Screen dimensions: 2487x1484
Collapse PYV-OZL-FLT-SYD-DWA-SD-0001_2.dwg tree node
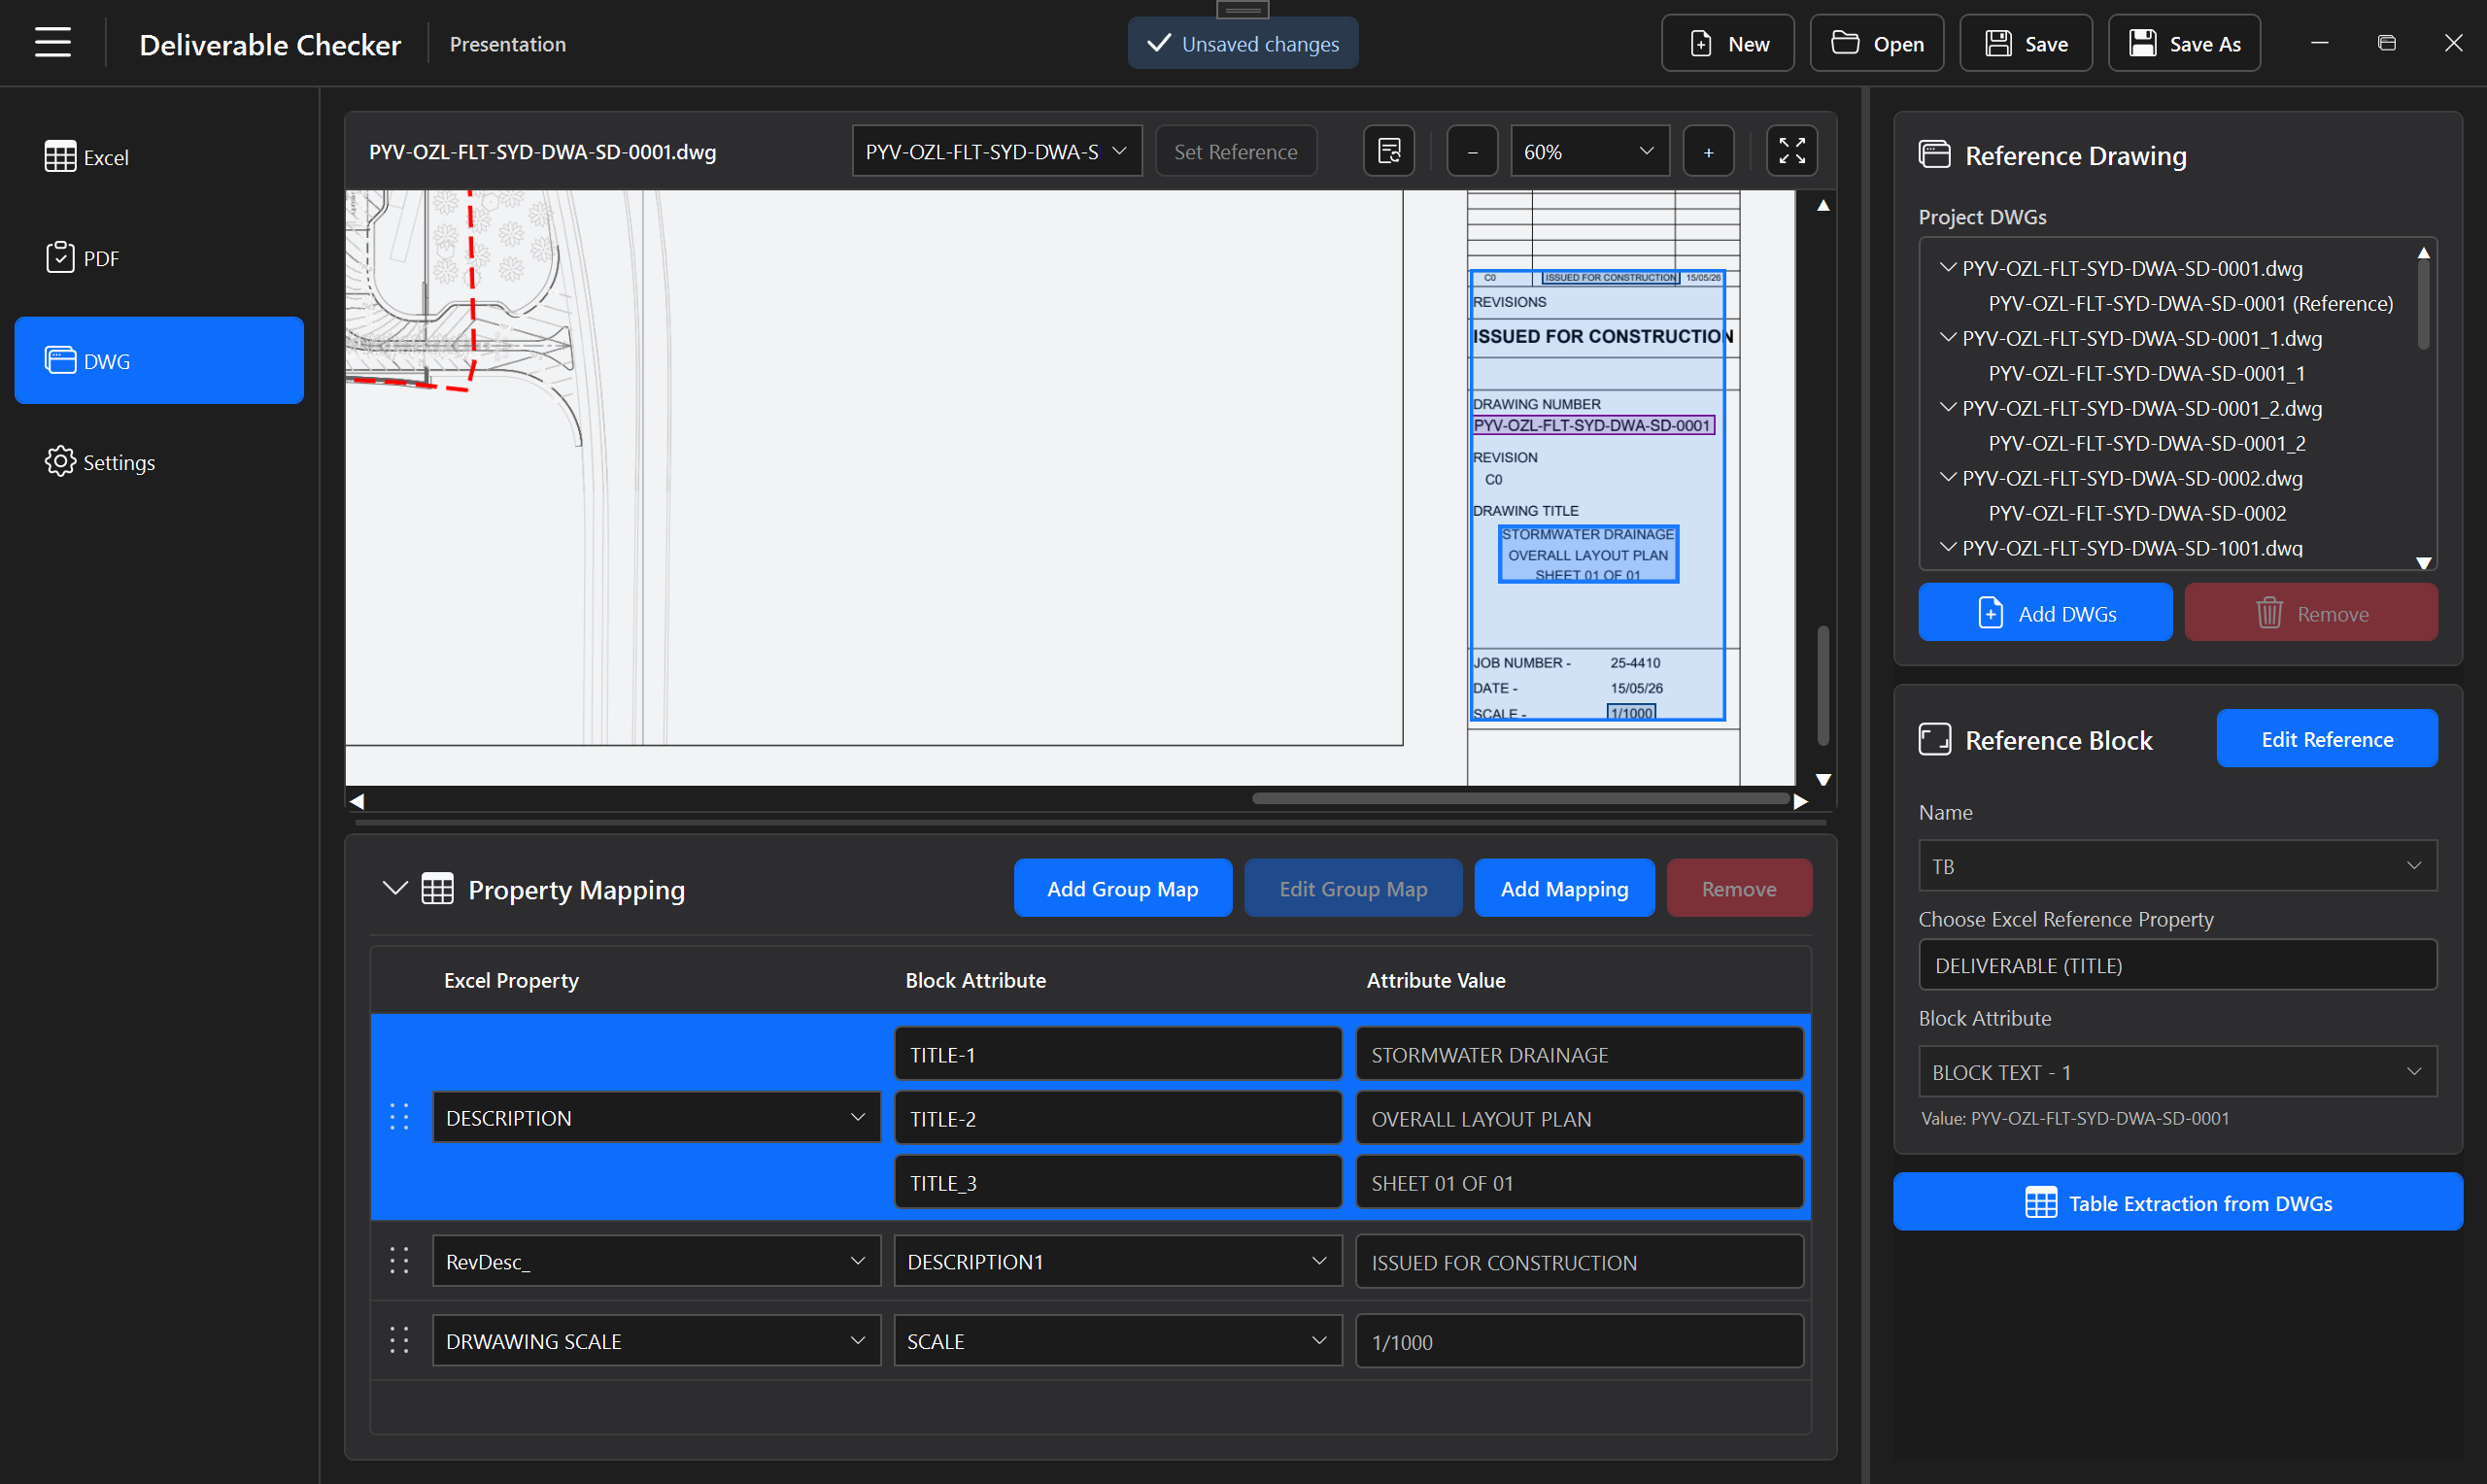[x=1947, y=407]
